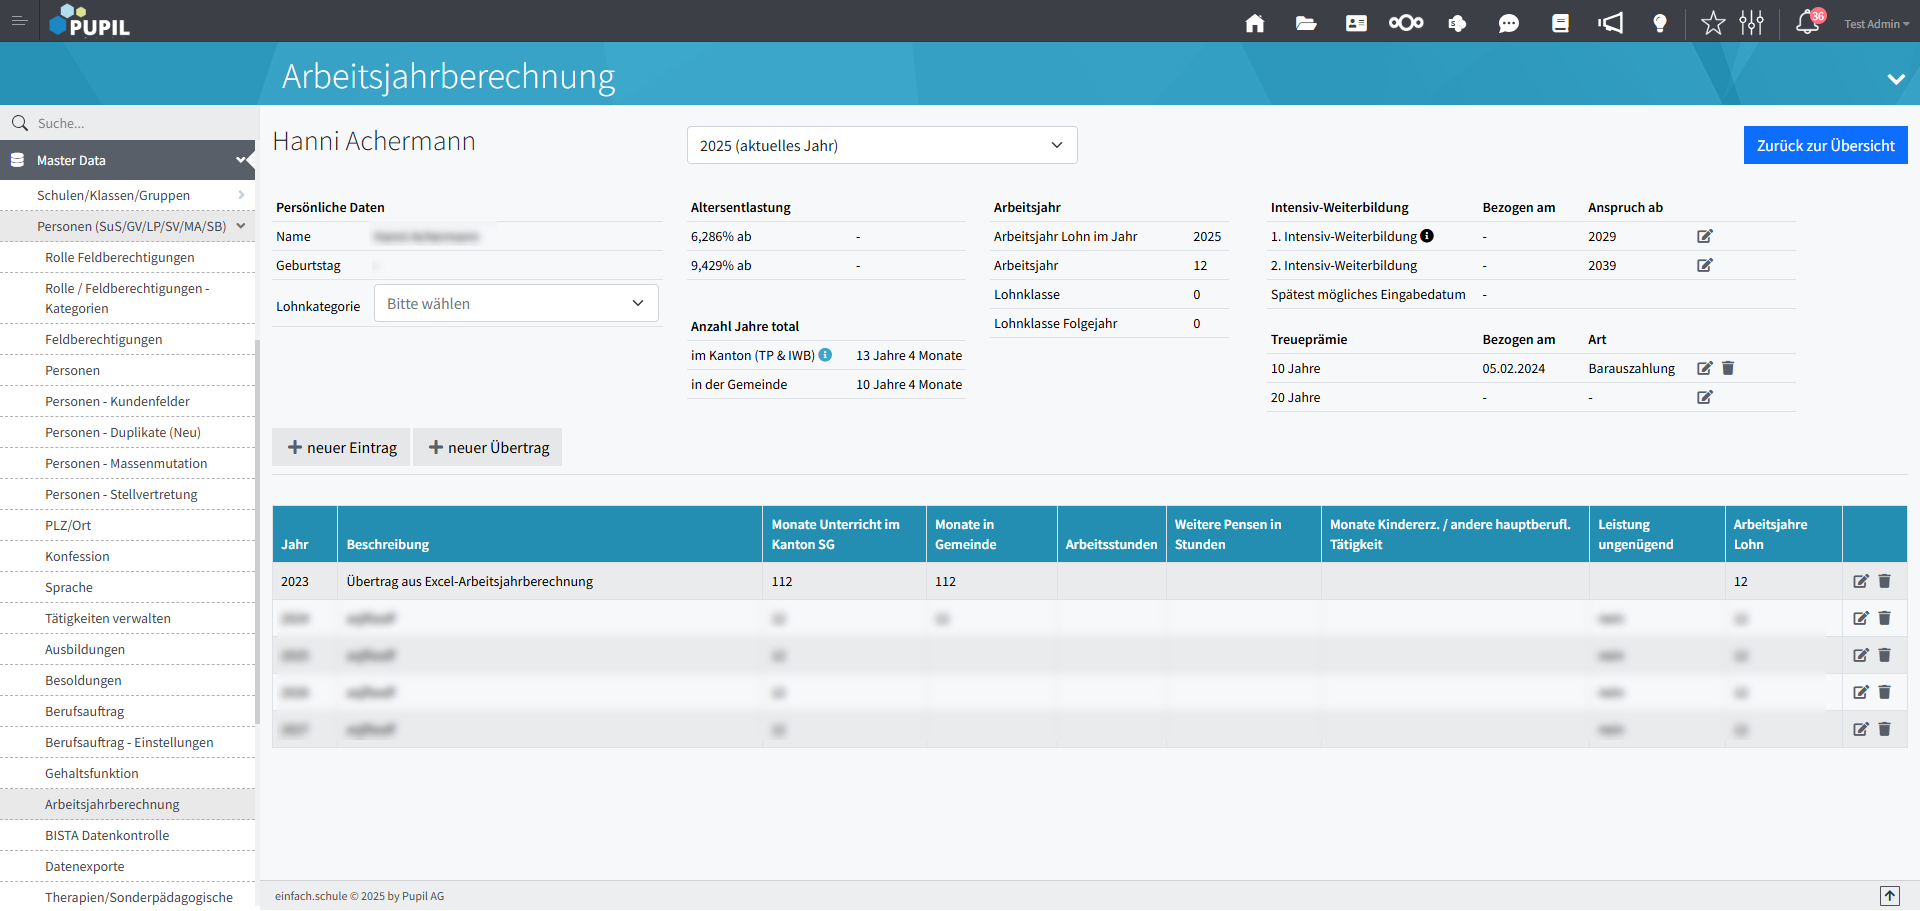Delete the 2023 Übertrag table row
The width and height of the screenshot is (1920, 911).
click(x=1885, y=581)
